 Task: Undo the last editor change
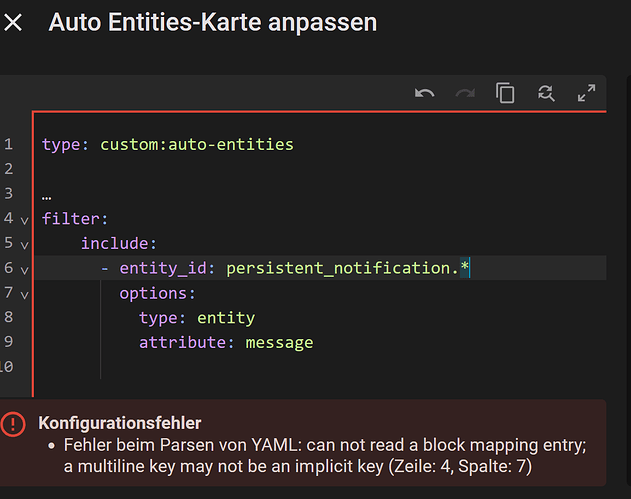pos(425,93)
